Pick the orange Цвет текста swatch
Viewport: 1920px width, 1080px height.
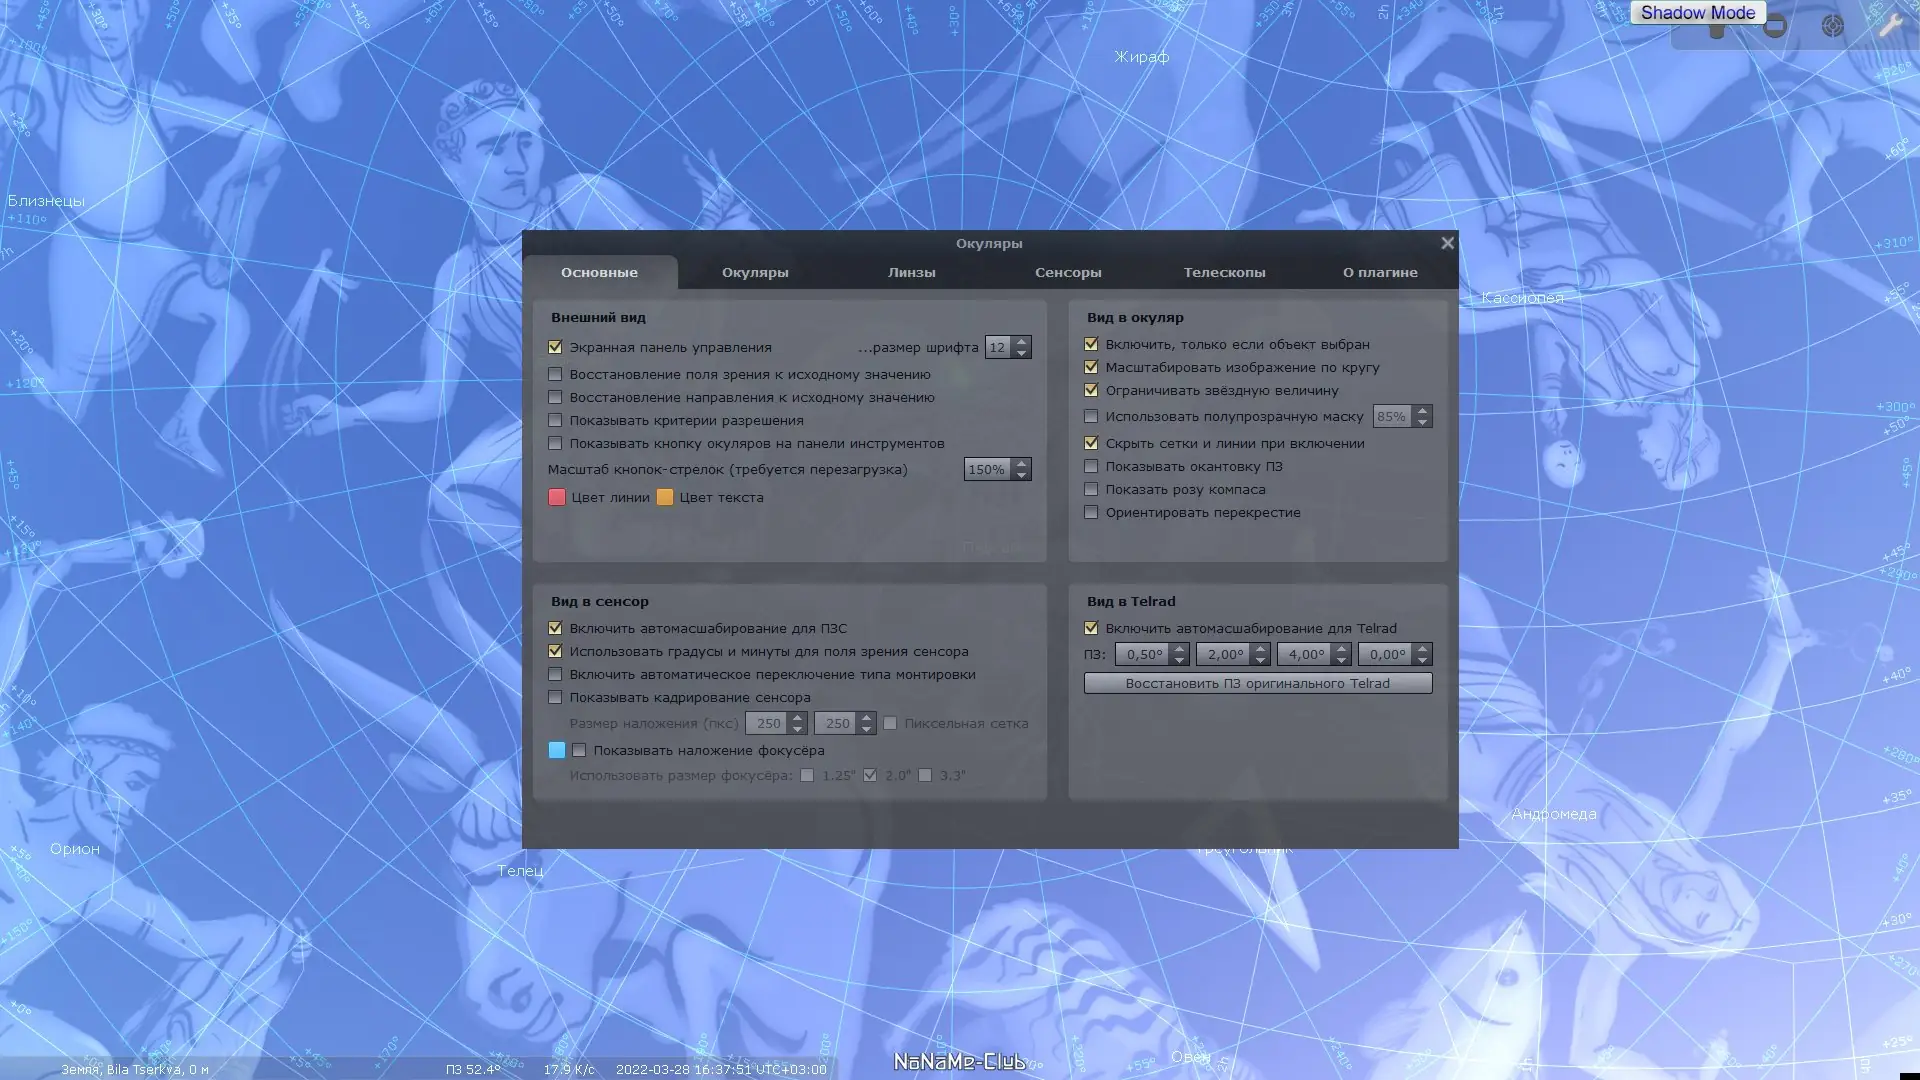pyautogui.click(x=665, y=497)
